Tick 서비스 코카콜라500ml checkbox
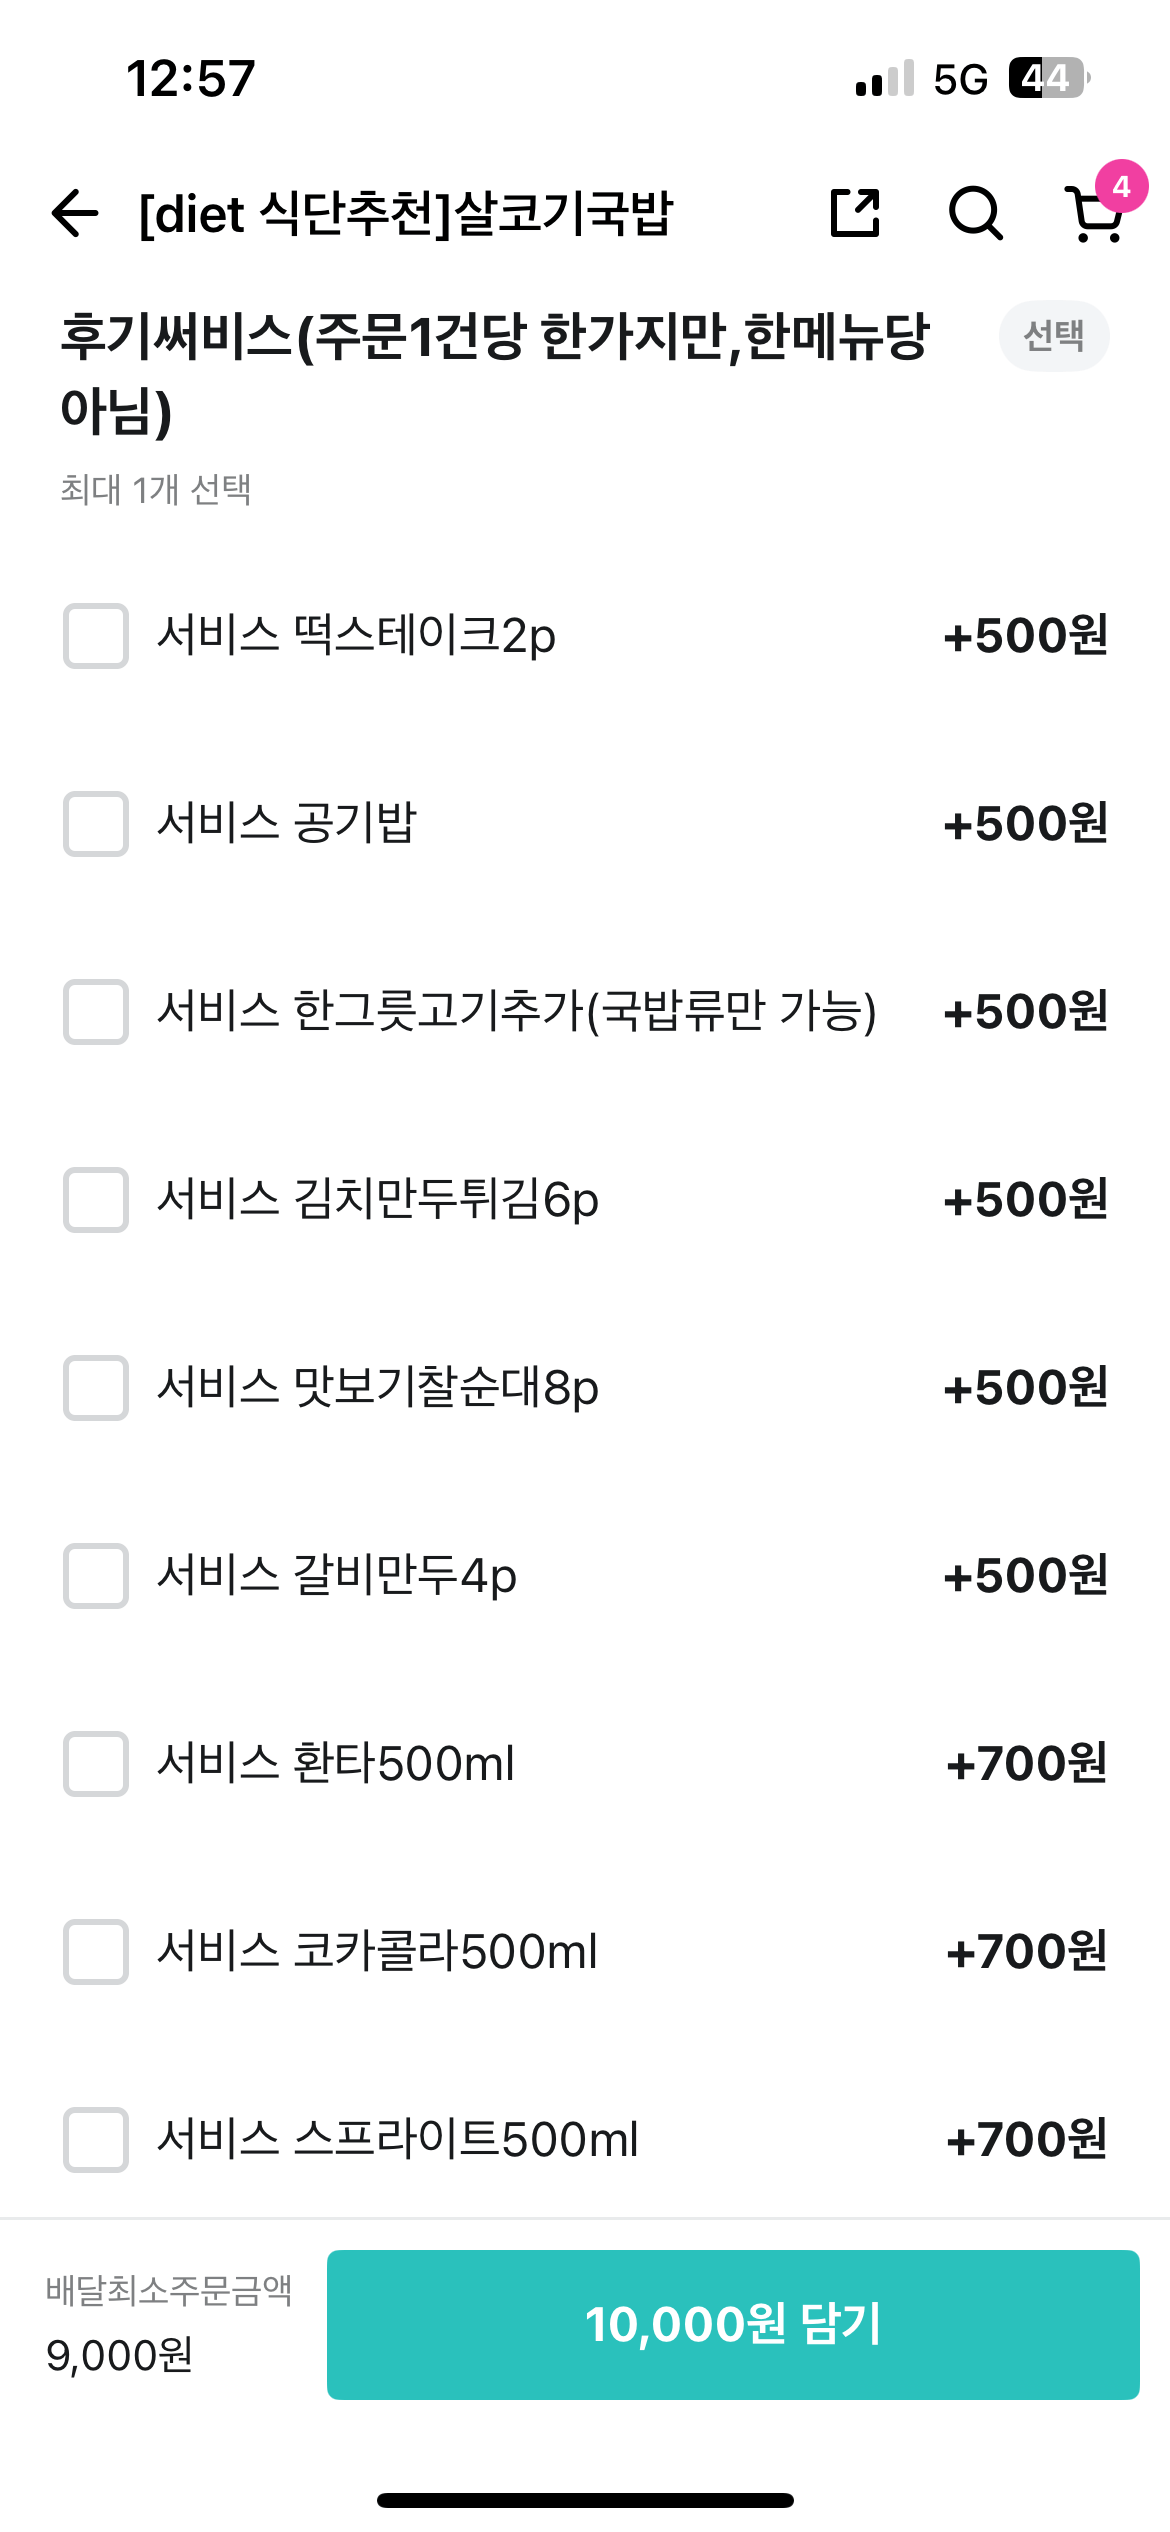Screen dimensions: 1170x2532 point(96,1952)
